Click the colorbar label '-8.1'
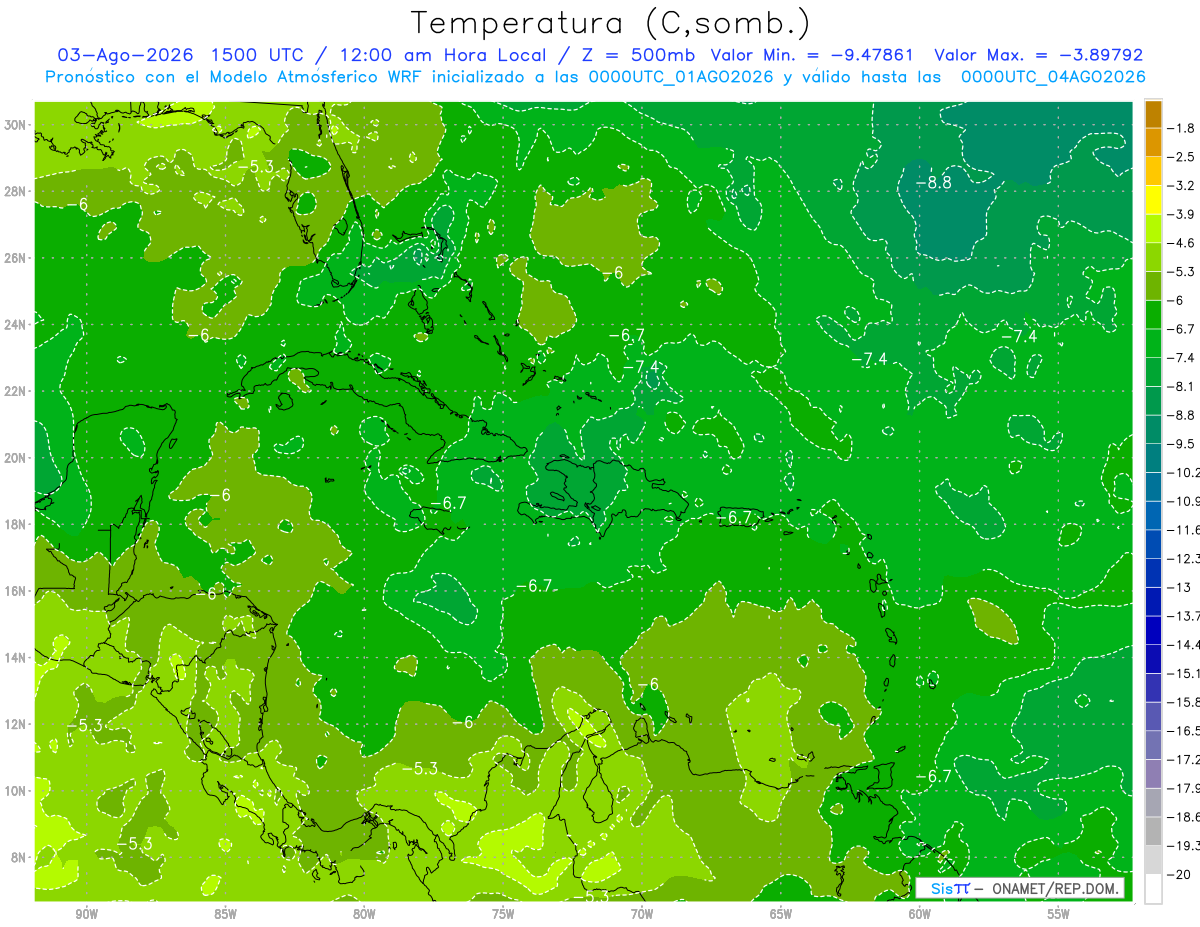Viewport: 1200px width, 927px height. tap(1181, 386)
